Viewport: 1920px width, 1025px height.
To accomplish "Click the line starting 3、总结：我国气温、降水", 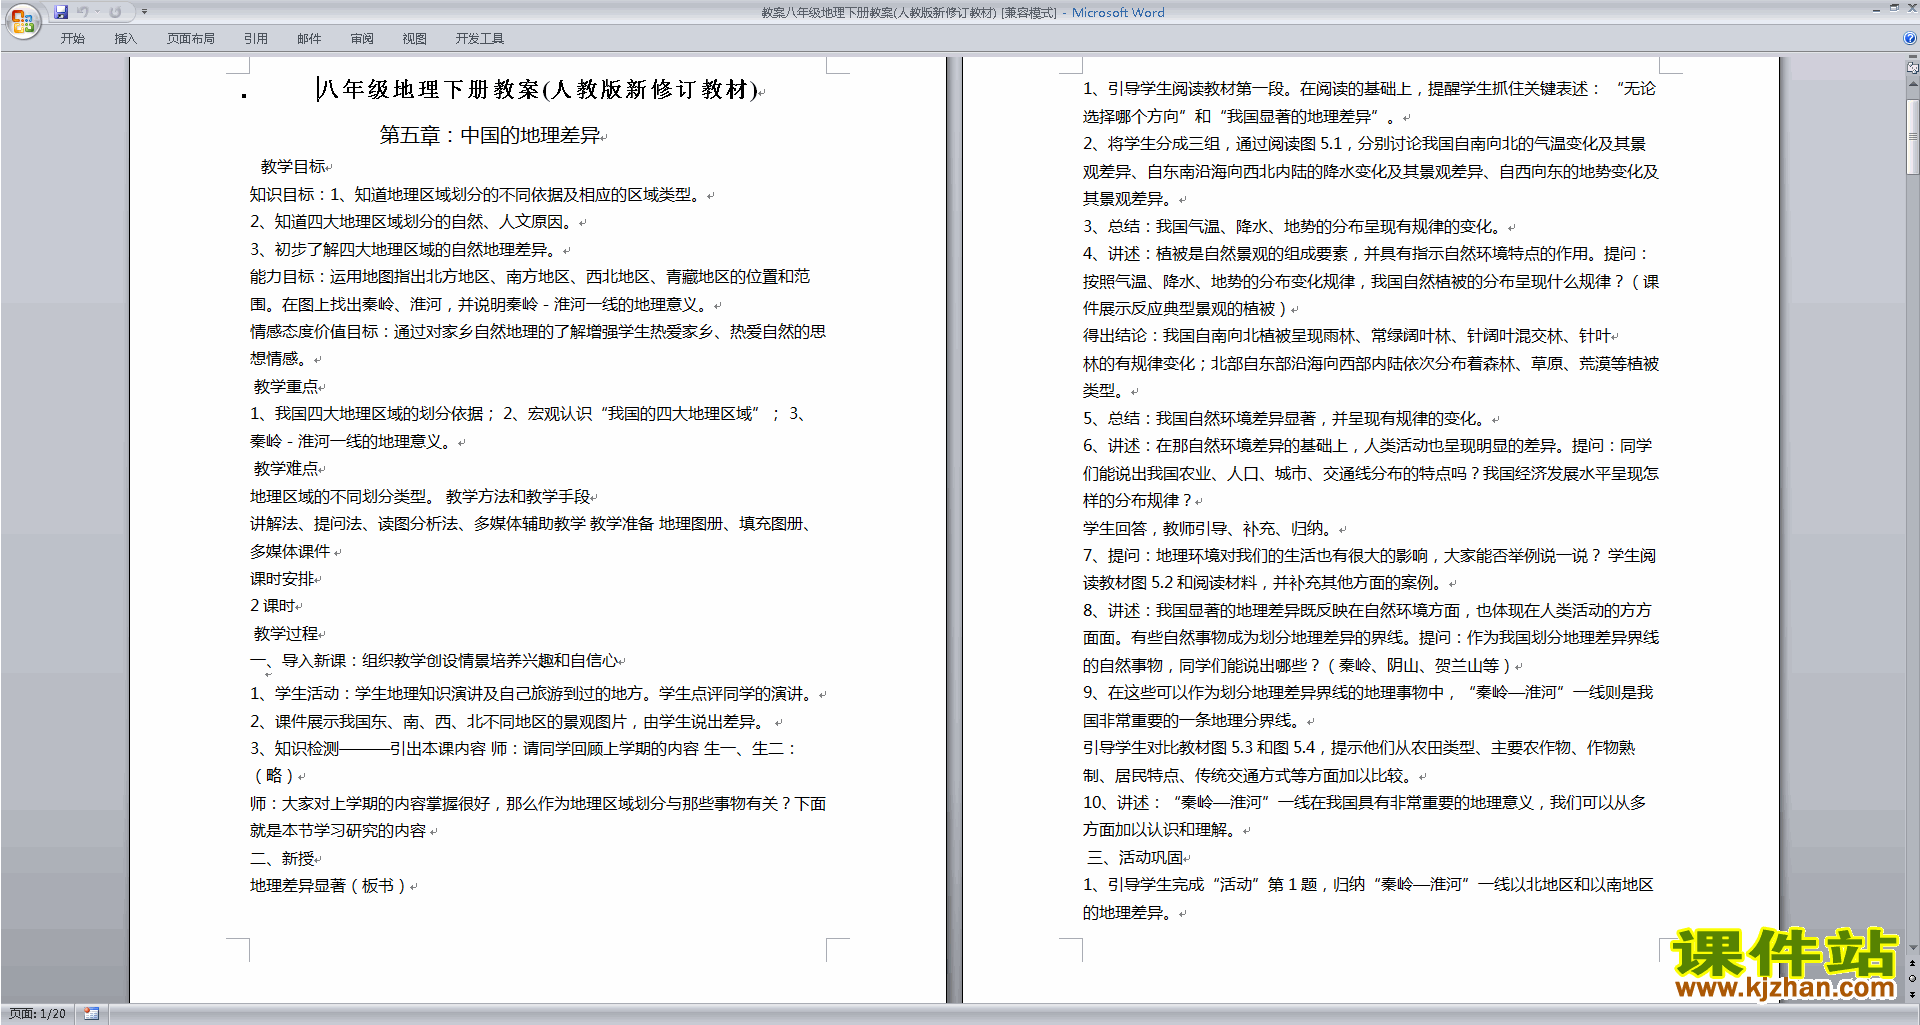I will coord(1293,227).
